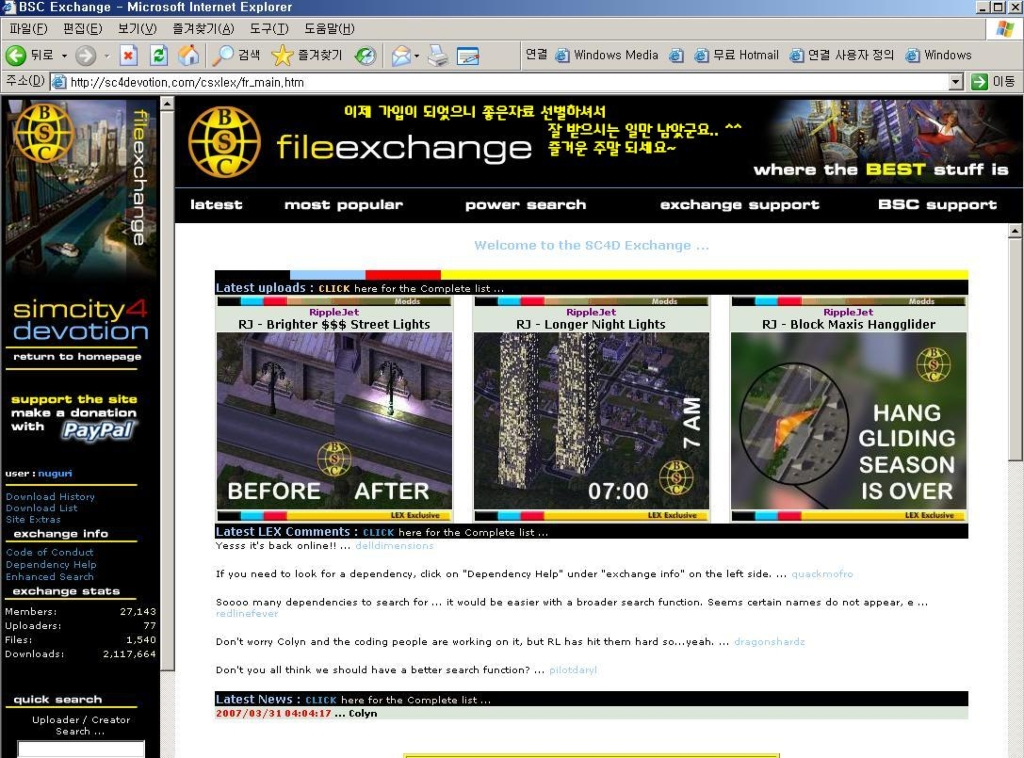Open the power search tab

(526, 204)
